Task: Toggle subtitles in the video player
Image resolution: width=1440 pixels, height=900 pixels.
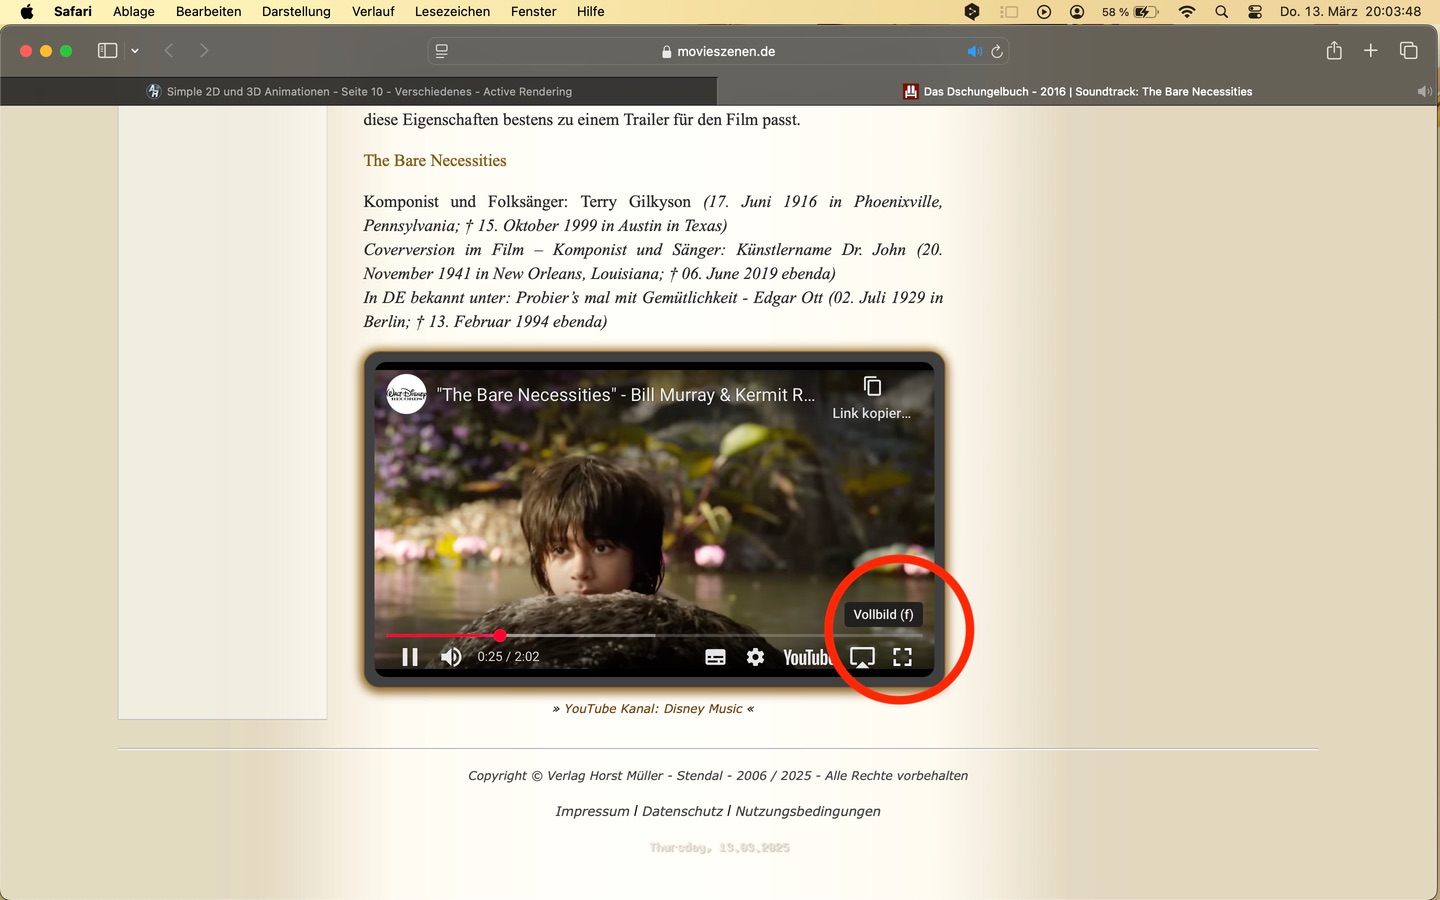Action: (715, 657)
